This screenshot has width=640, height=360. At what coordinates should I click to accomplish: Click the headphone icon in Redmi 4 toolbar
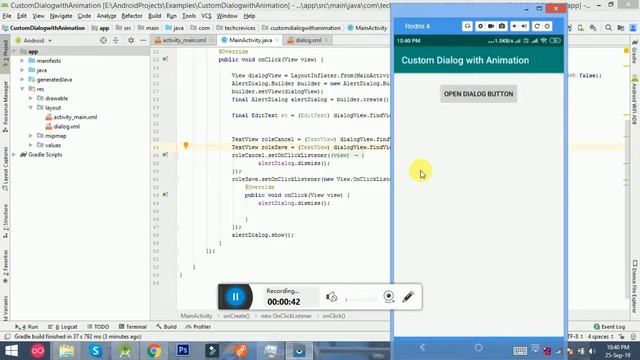coord(467,26)
